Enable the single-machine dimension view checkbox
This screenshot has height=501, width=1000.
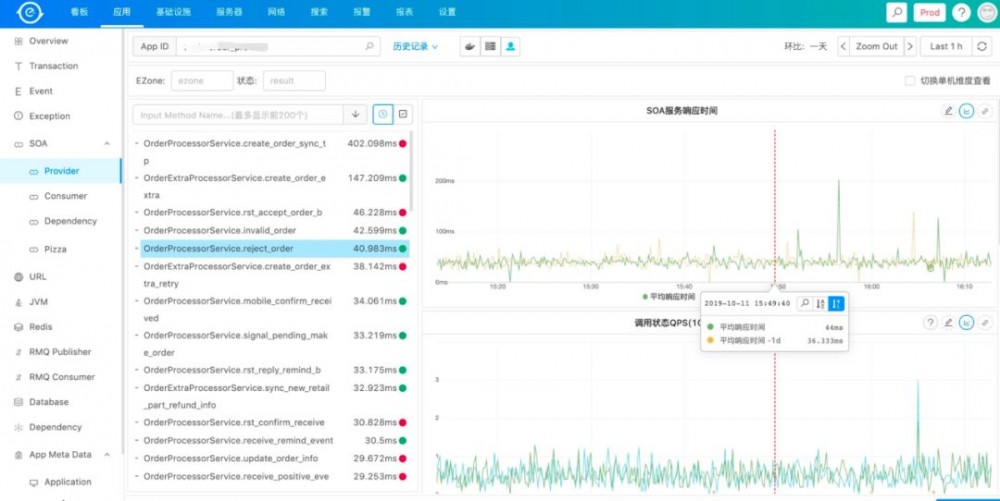pos(910,81)
